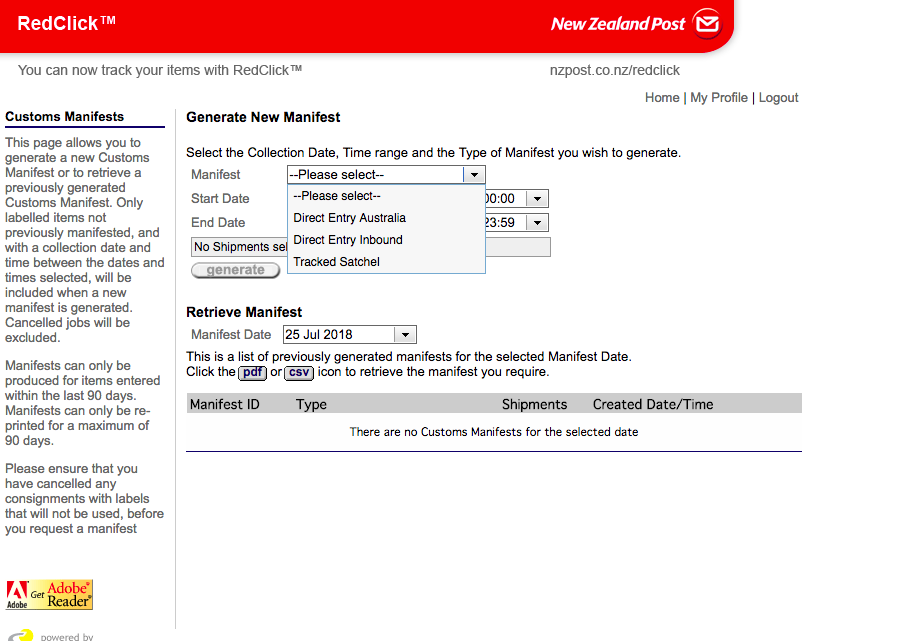Click the nzpost.co.nz/redclick text

point(614,70)
